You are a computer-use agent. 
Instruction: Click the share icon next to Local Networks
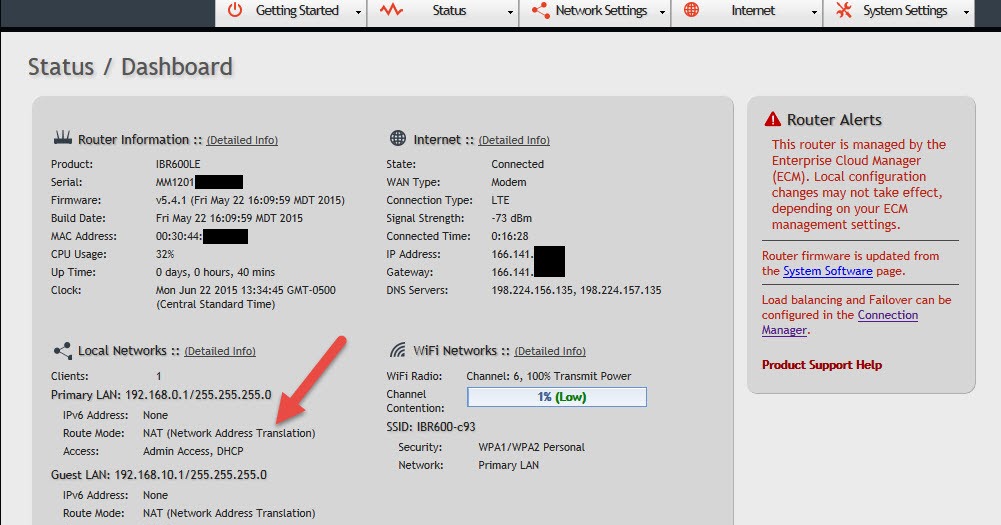[x=63, y=350]
